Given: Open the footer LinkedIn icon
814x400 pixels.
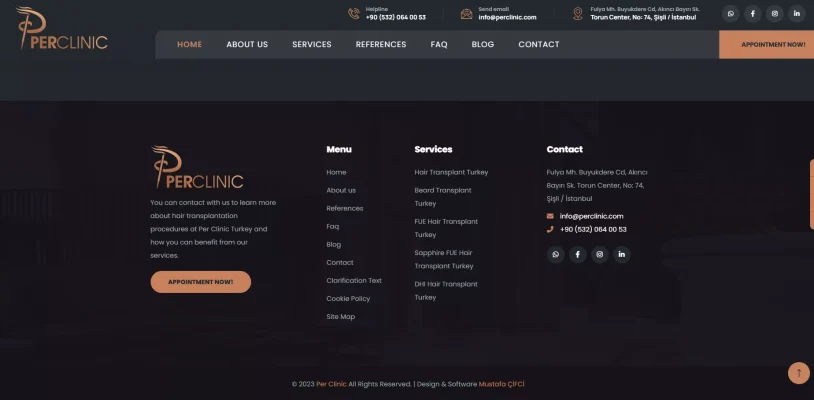Looking at the screenshot, I should (621, 254).
